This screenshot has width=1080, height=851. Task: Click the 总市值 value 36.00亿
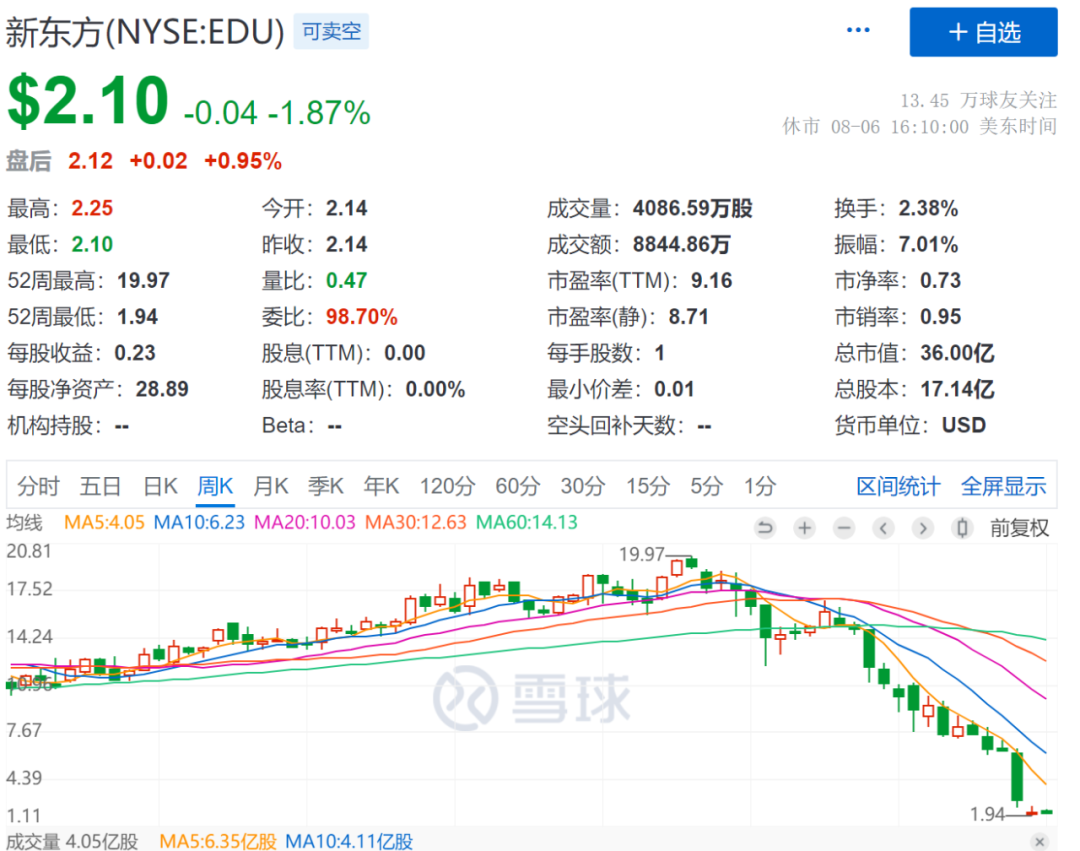click(x=957, y=353)
